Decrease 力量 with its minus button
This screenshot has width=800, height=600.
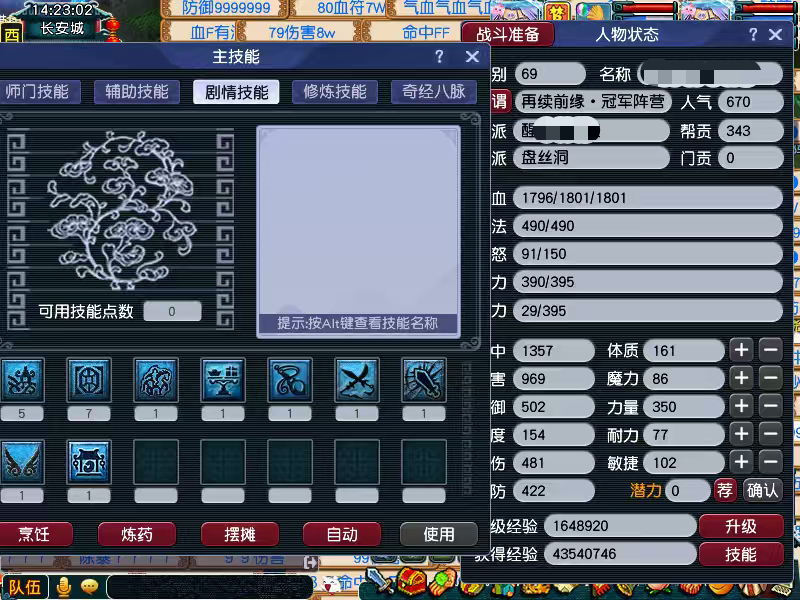click(x=770, y=406)
